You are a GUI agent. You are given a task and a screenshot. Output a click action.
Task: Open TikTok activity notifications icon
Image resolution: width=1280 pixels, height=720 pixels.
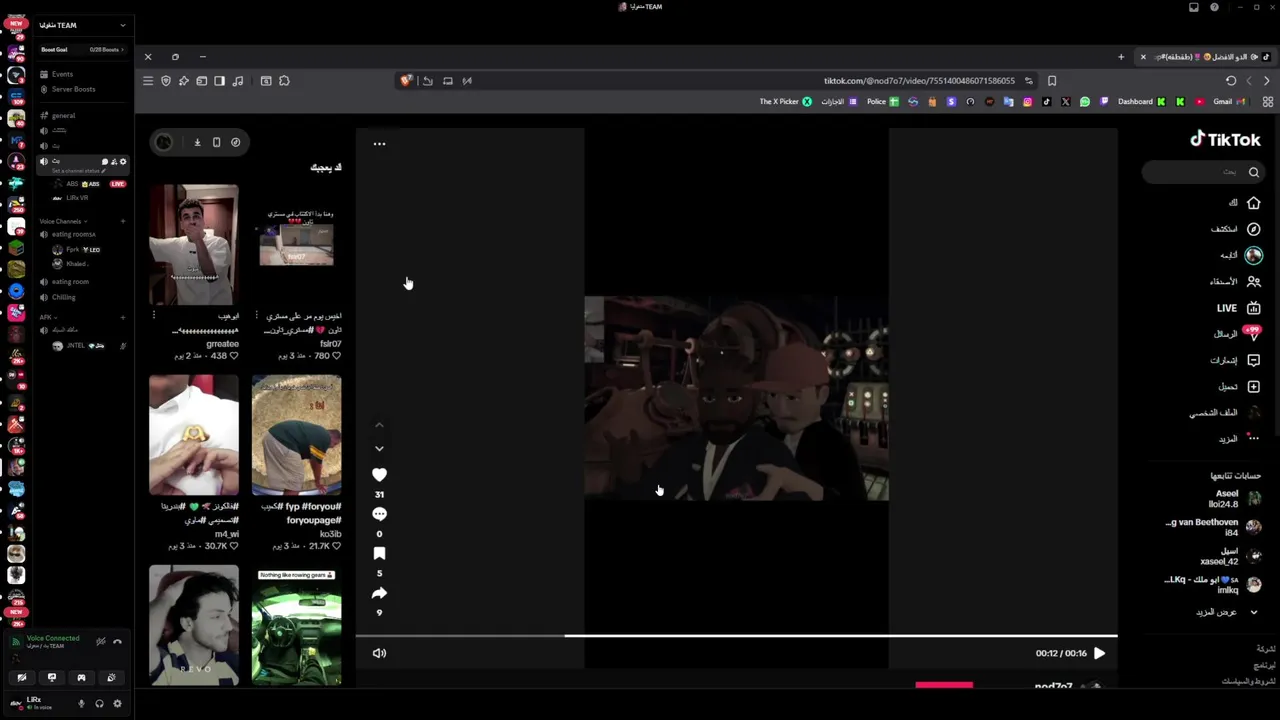(x=1253, y=360)
